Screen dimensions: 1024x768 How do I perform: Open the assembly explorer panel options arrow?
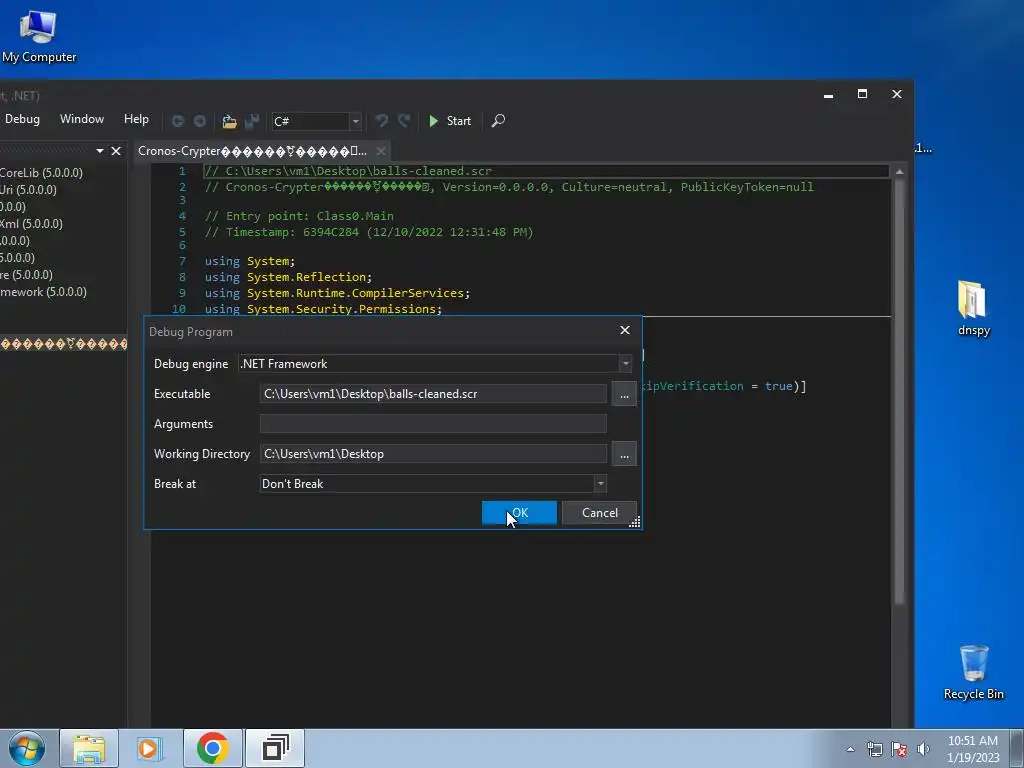point(100,151)
